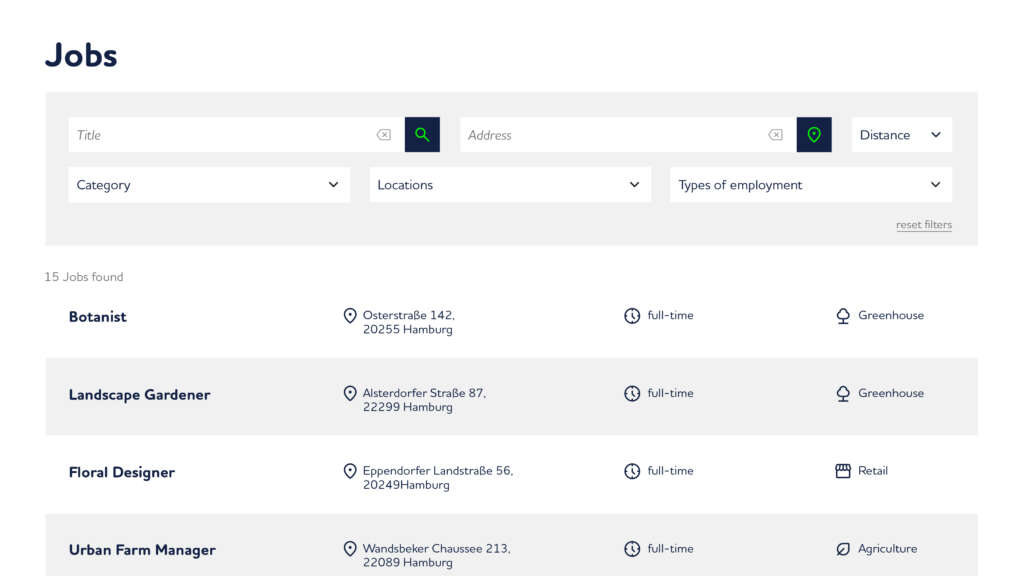The height and width of the screenshot is (576, 1024).
Task: Click the address Osterstraße 142, 20255 Hamburg
Action: coord(409,322)
